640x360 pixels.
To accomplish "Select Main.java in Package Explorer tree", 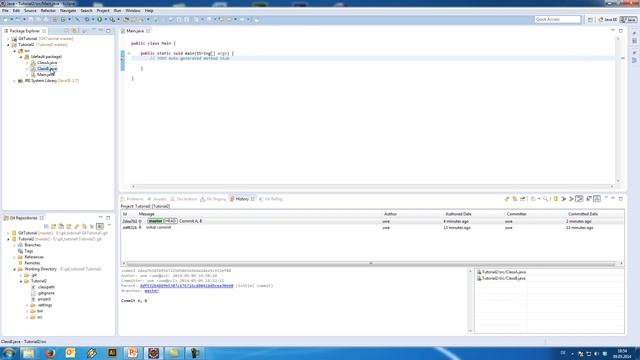I will (x=45, y=75).
